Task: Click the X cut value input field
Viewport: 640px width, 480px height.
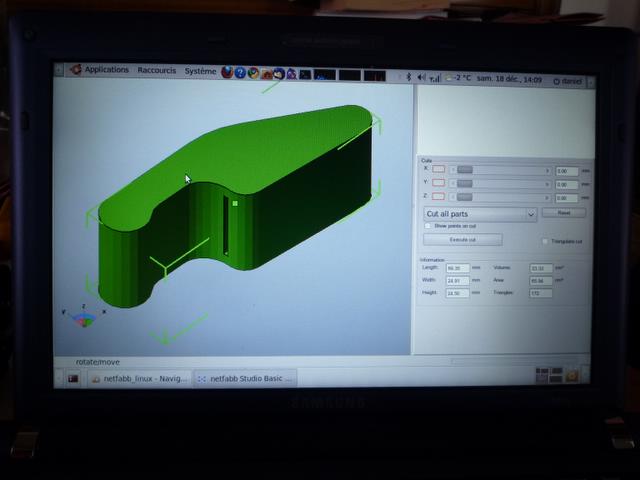Action: coord(567,171)
